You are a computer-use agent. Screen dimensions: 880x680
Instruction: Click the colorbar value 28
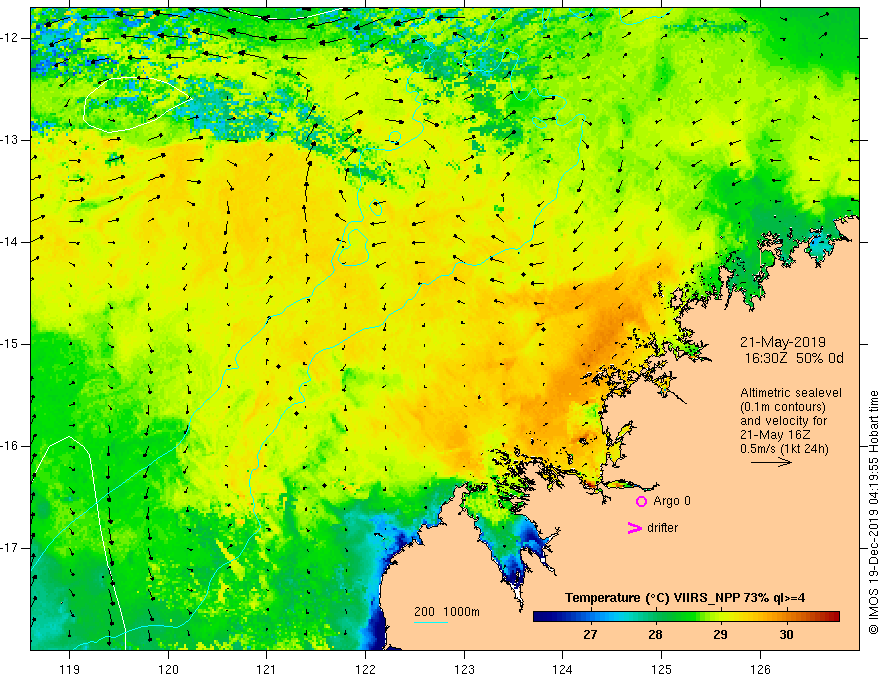[x=655, y=635]
